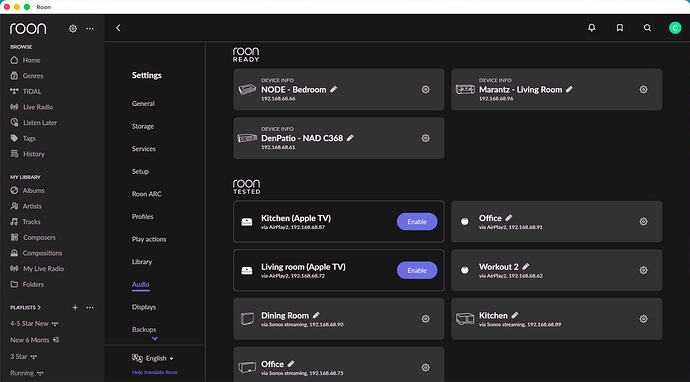
Task: Expand the Playlists section chevron
Action: coord(39,307)
